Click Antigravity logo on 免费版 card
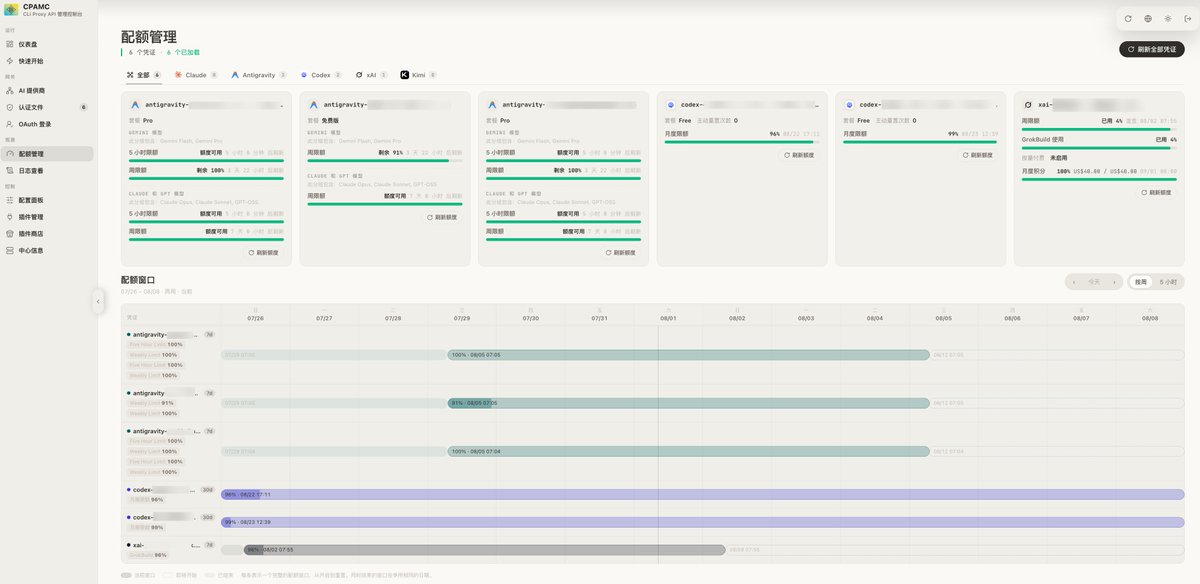The image size is (1200, 584). (x=314, y=104)
